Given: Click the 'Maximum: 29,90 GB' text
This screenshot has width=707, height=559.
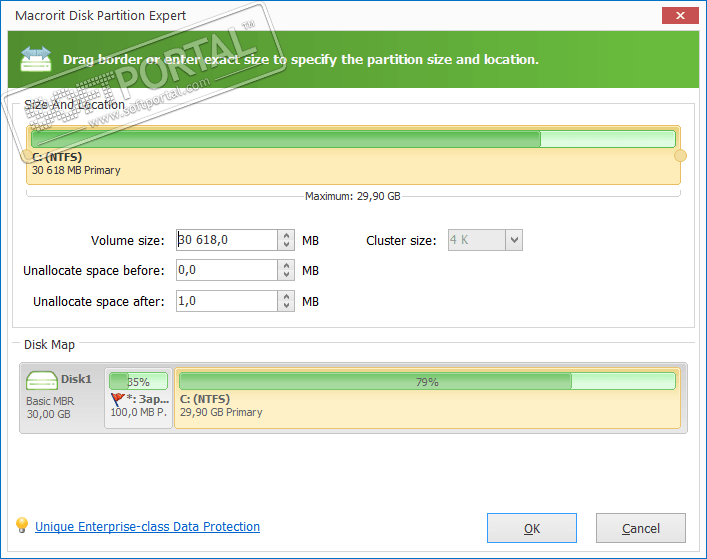Looking at the screenshot, I should click(353, 197).
